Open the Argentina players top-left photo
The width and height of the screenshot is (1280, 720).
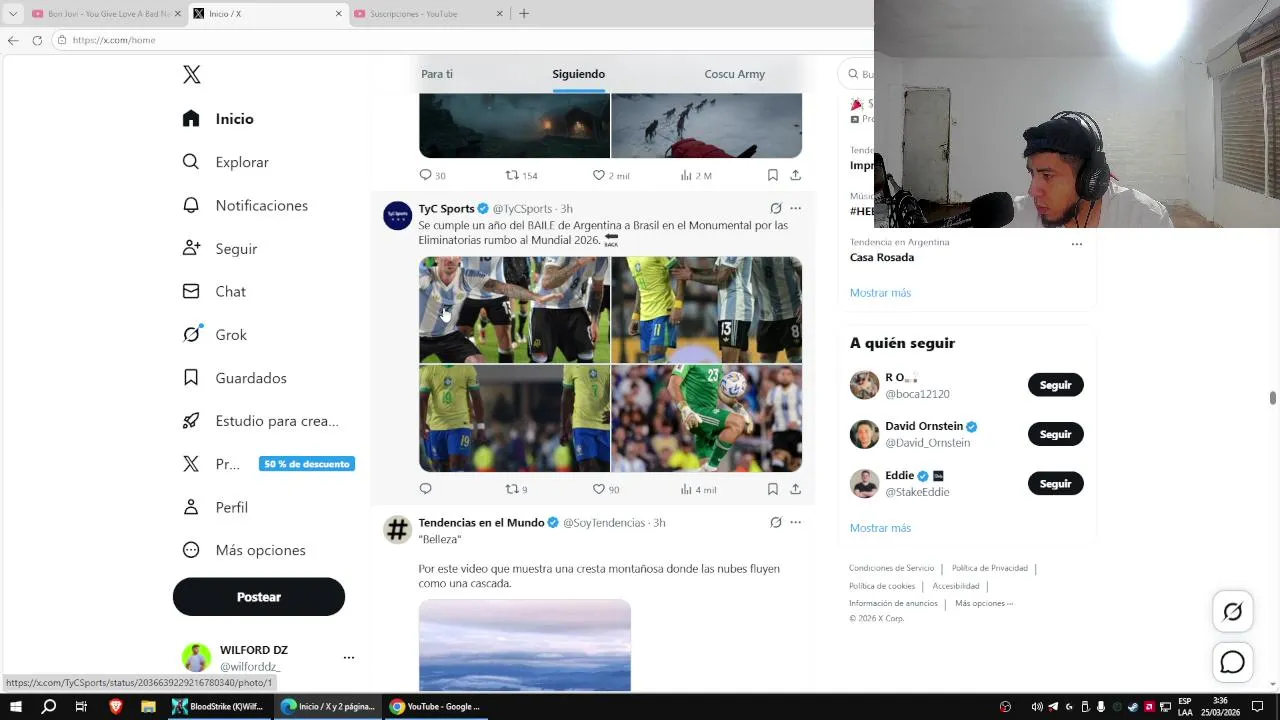click(514, 310)
